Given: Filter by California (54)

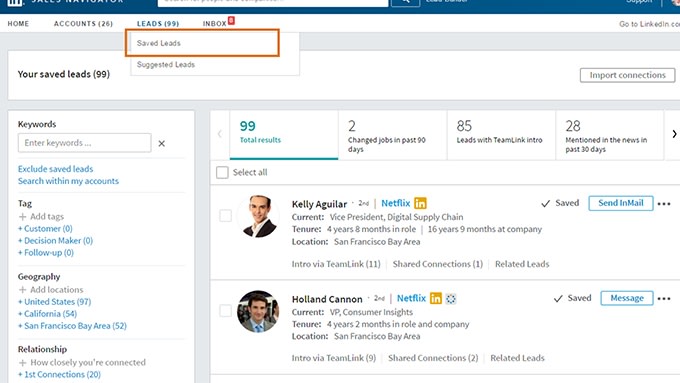Looking at the screenshot, I should tap(47, 314).
